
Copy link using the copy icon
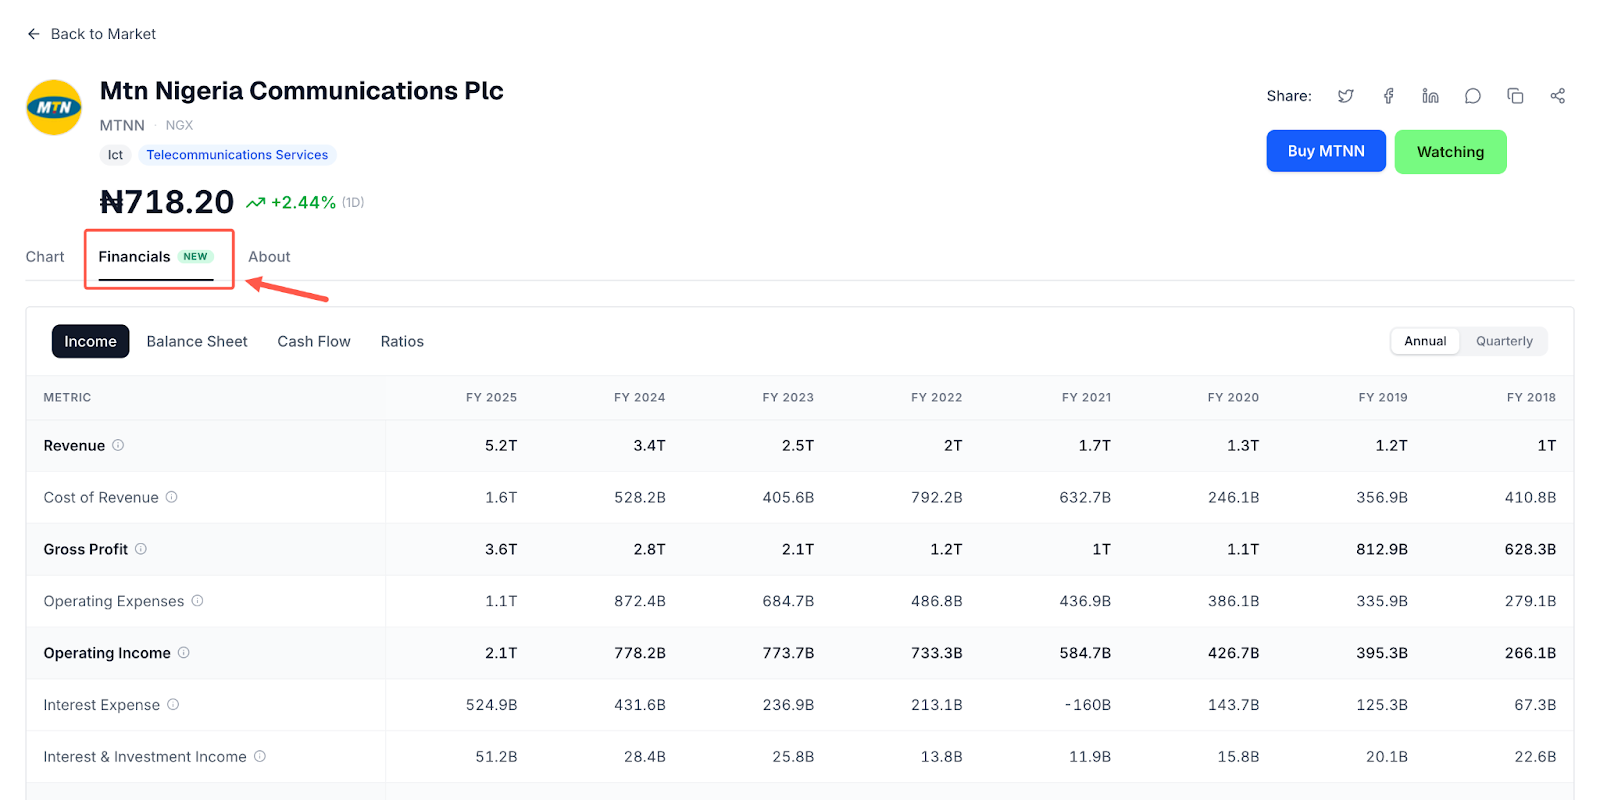(x=1515, y=96)
